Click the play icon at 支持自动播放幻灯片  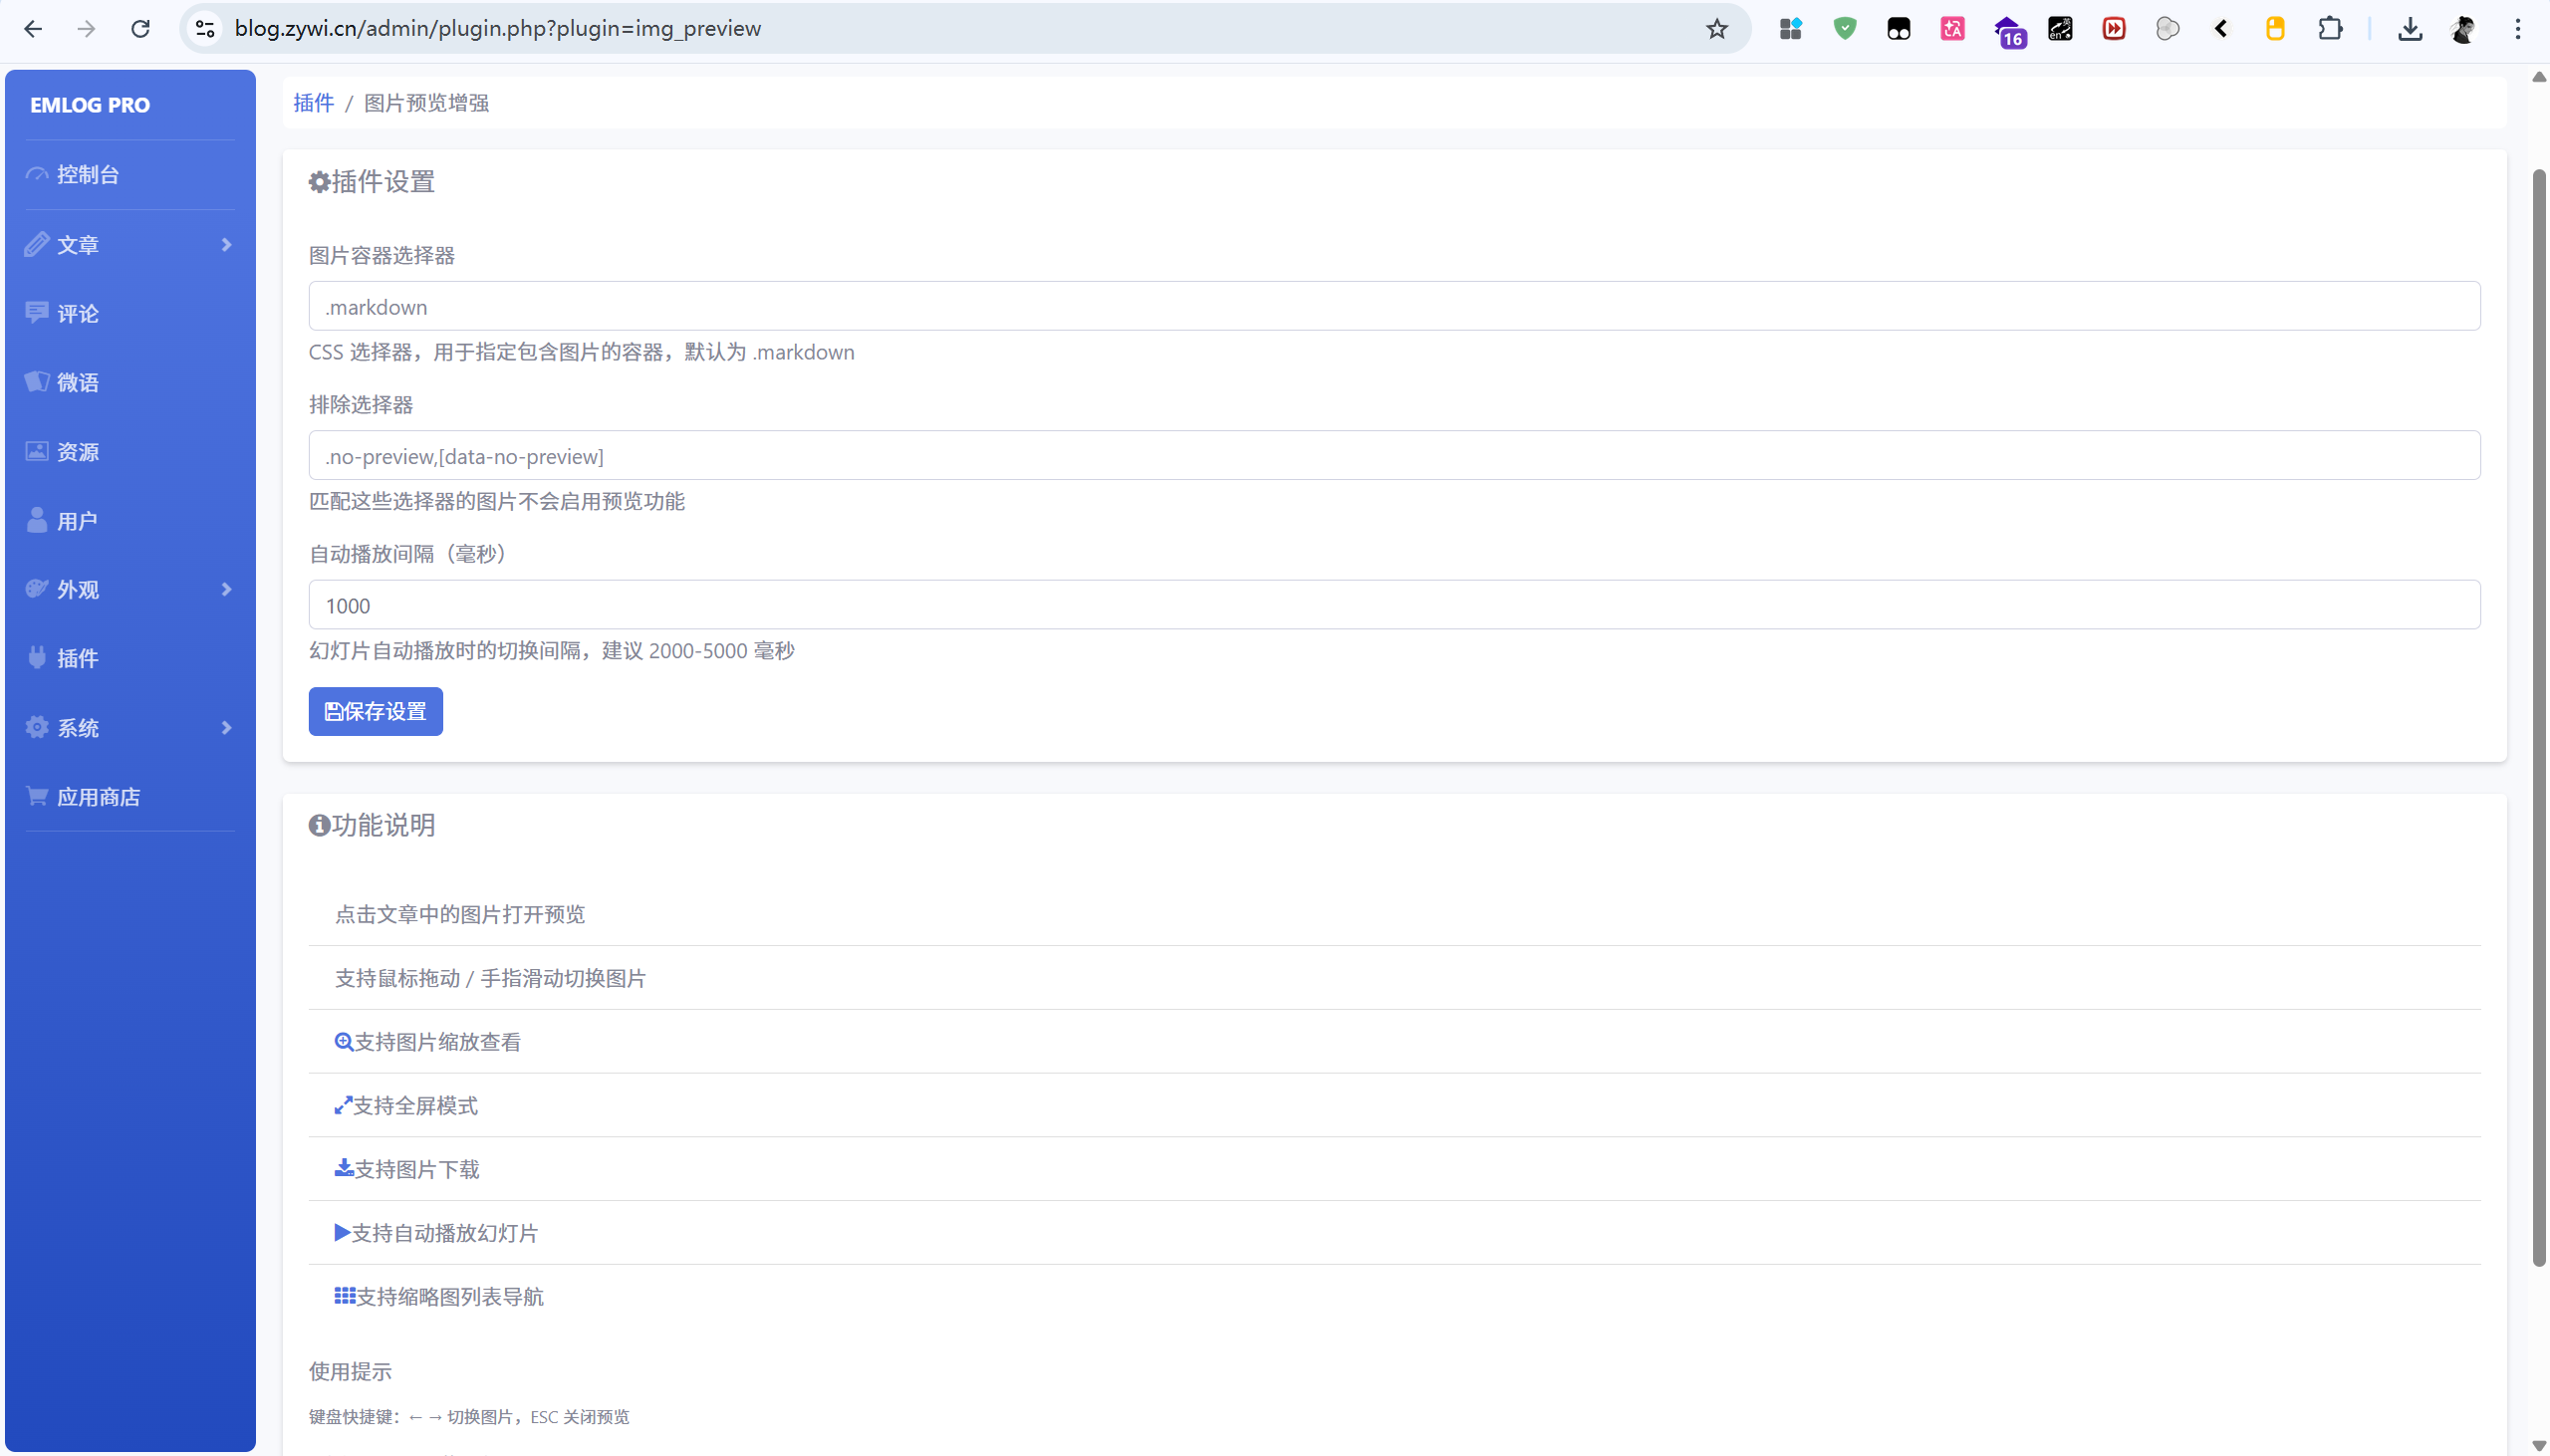(342, 1233)
